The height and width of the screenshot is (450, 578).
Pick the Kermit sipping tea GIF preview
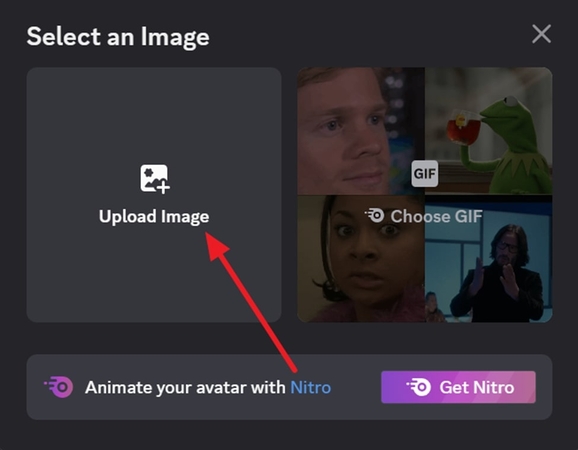click(x=488, y=131)
